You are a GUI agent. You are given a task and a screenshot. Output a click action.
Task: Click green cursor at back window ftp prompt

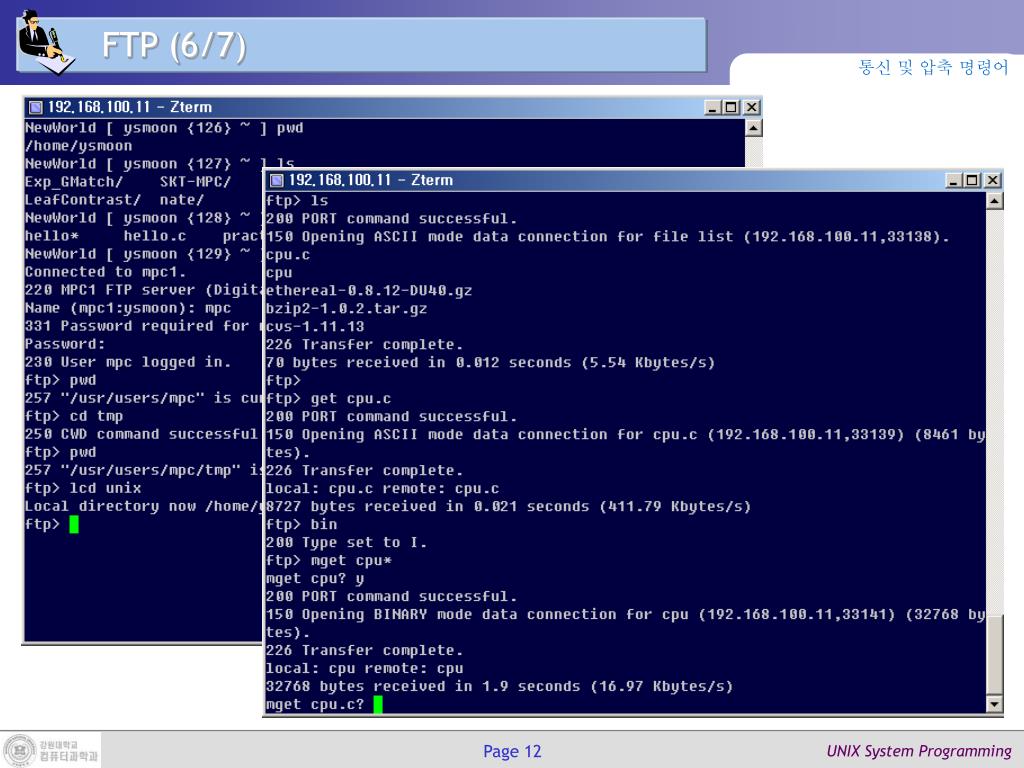pos(74,524)
